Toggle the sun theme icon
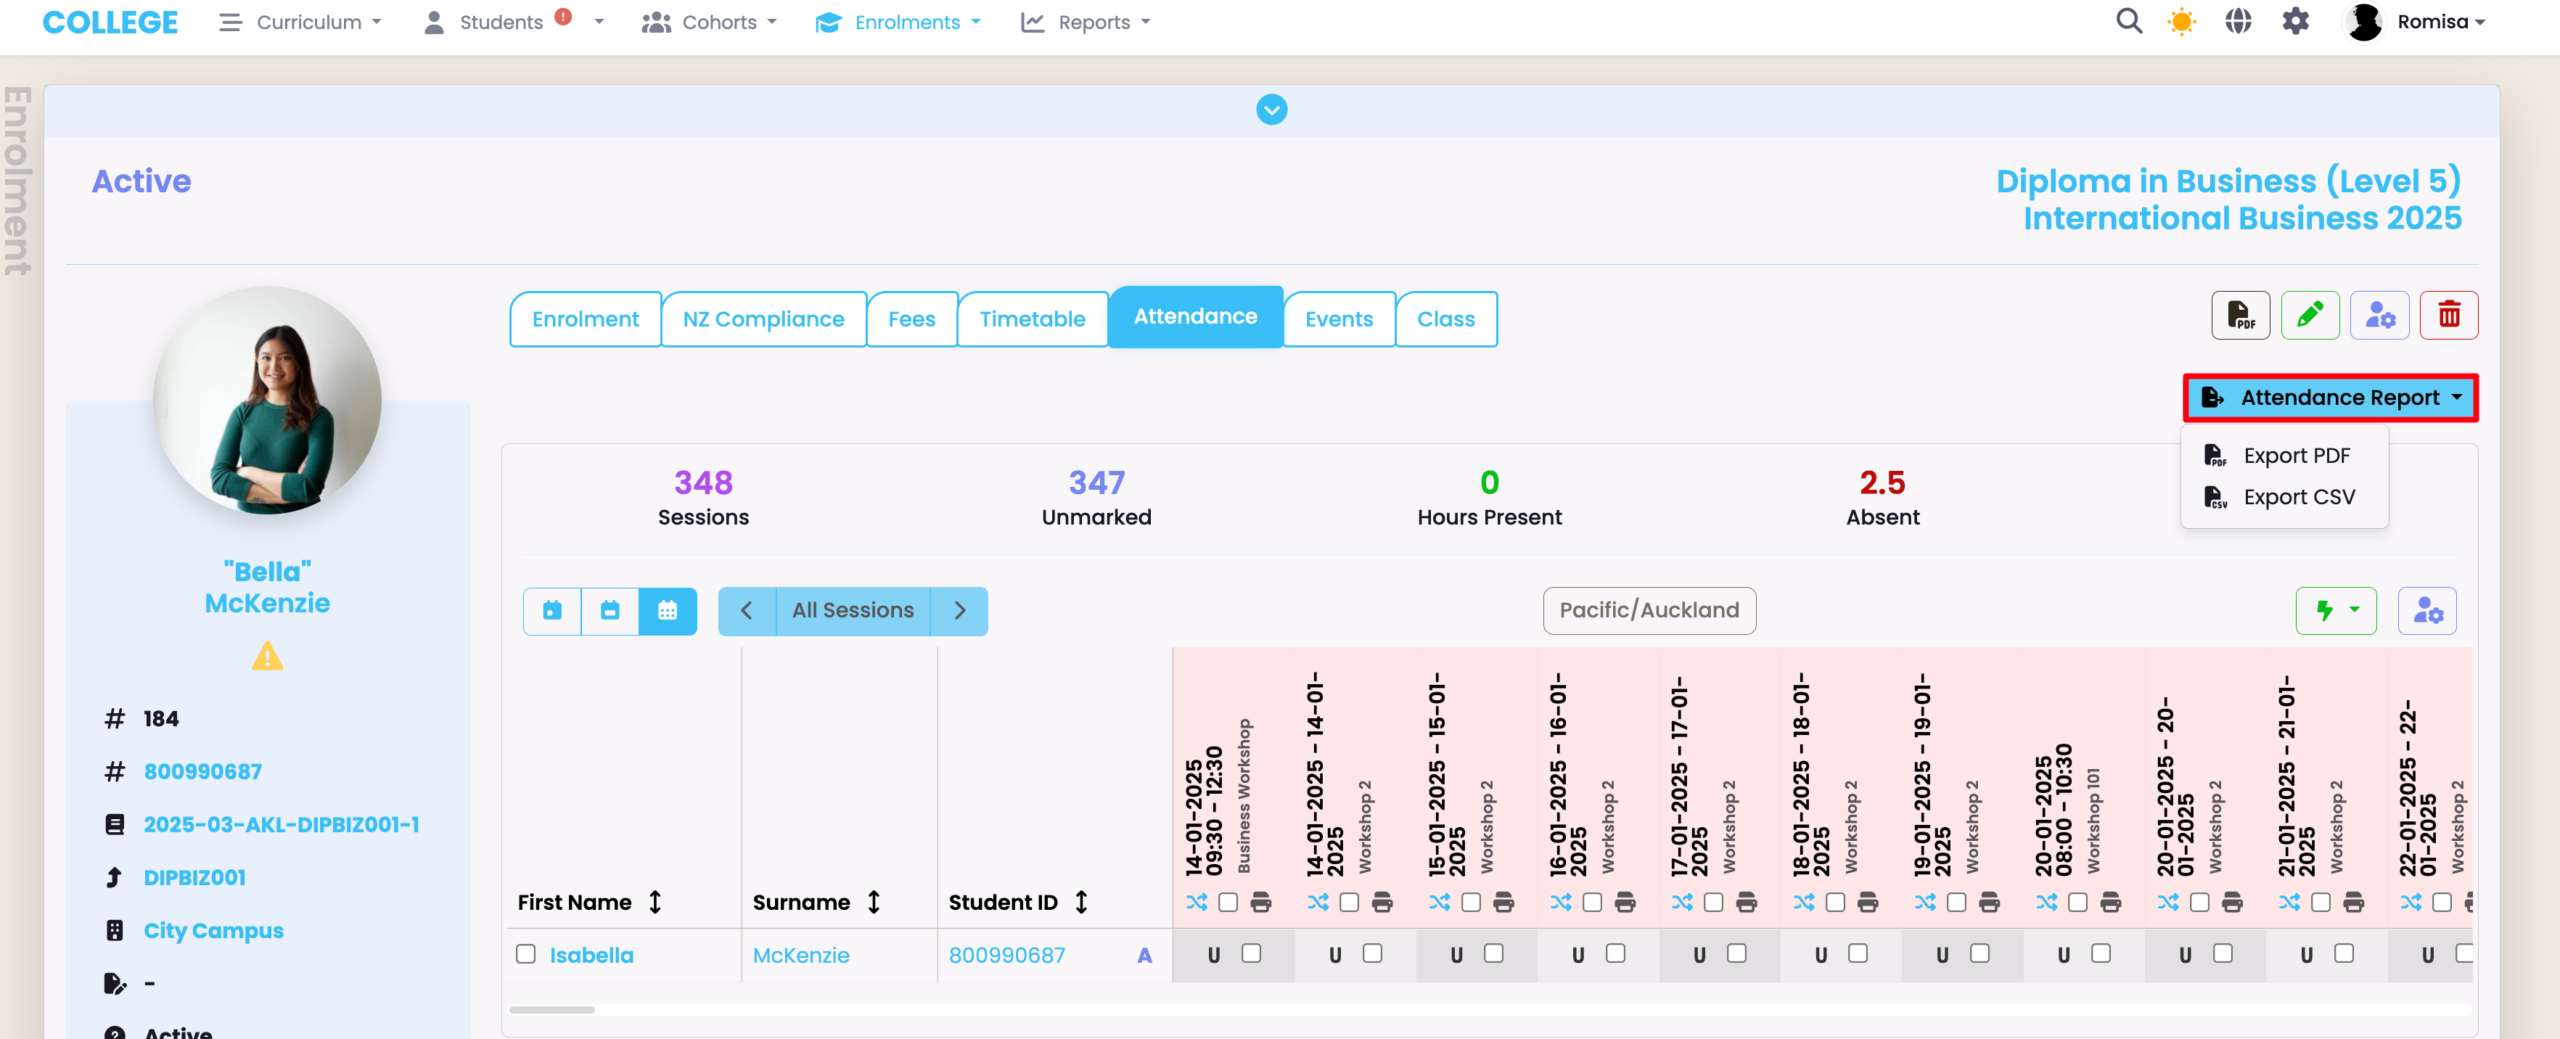 tap(2182, 22)
